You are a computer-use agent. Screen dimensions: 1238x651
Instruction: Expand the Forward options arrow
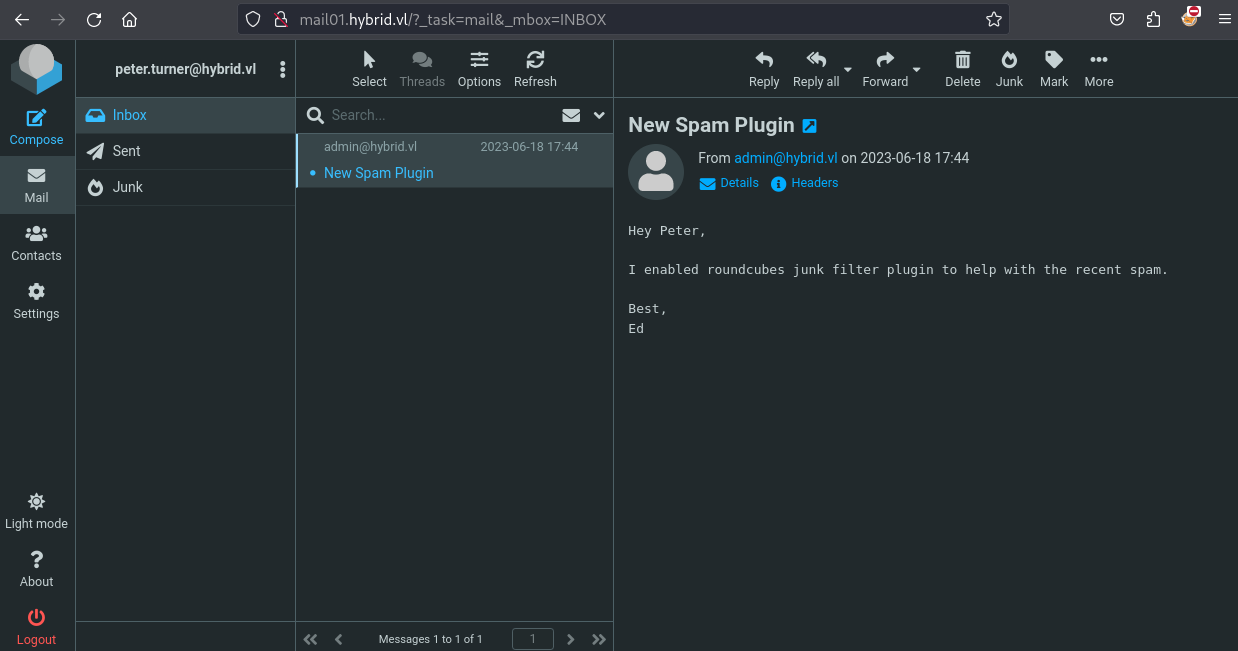[917, 69]
